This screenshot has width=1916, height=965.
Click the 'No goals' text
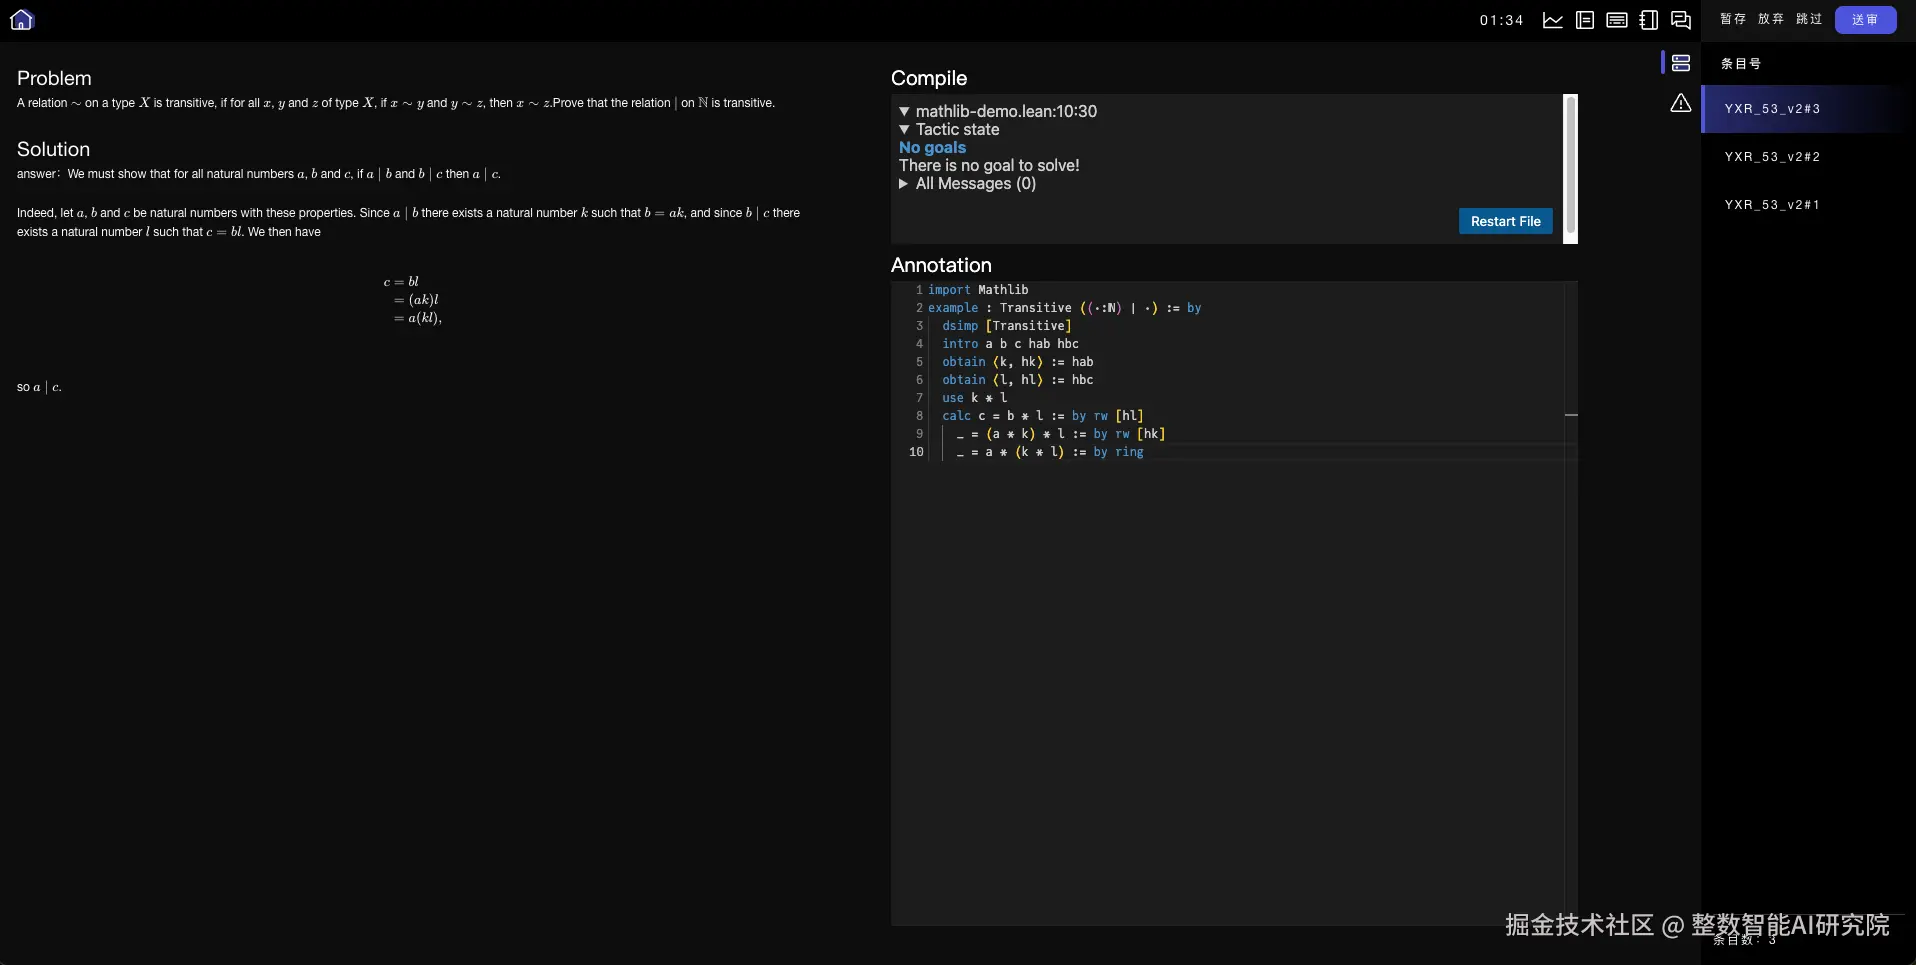pos(932,148)
